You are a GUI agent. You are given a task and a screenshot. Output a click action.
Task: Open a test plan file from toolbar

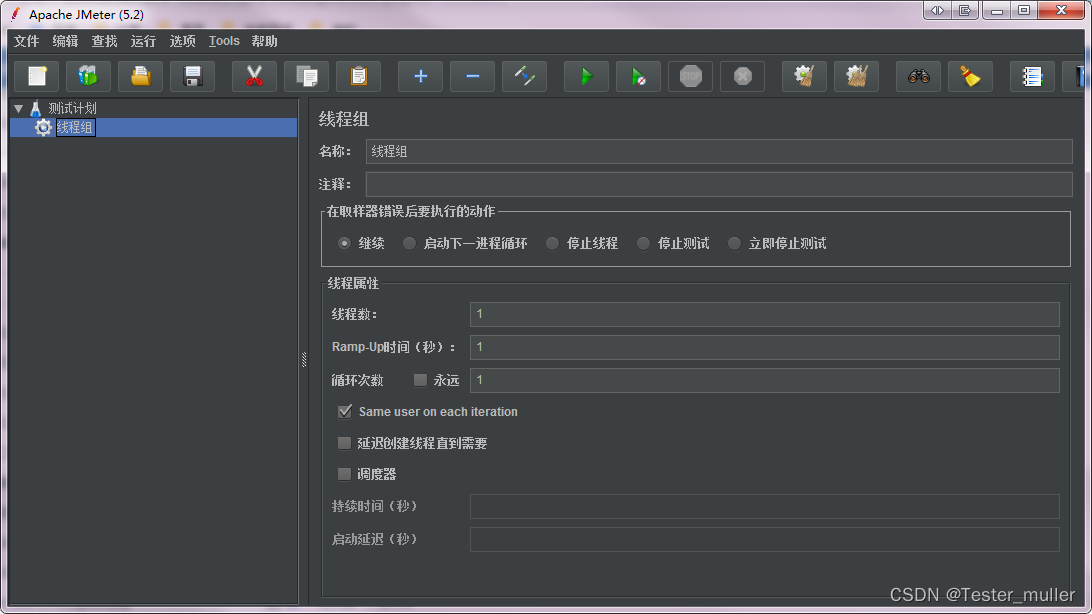[x=141, y=77]
